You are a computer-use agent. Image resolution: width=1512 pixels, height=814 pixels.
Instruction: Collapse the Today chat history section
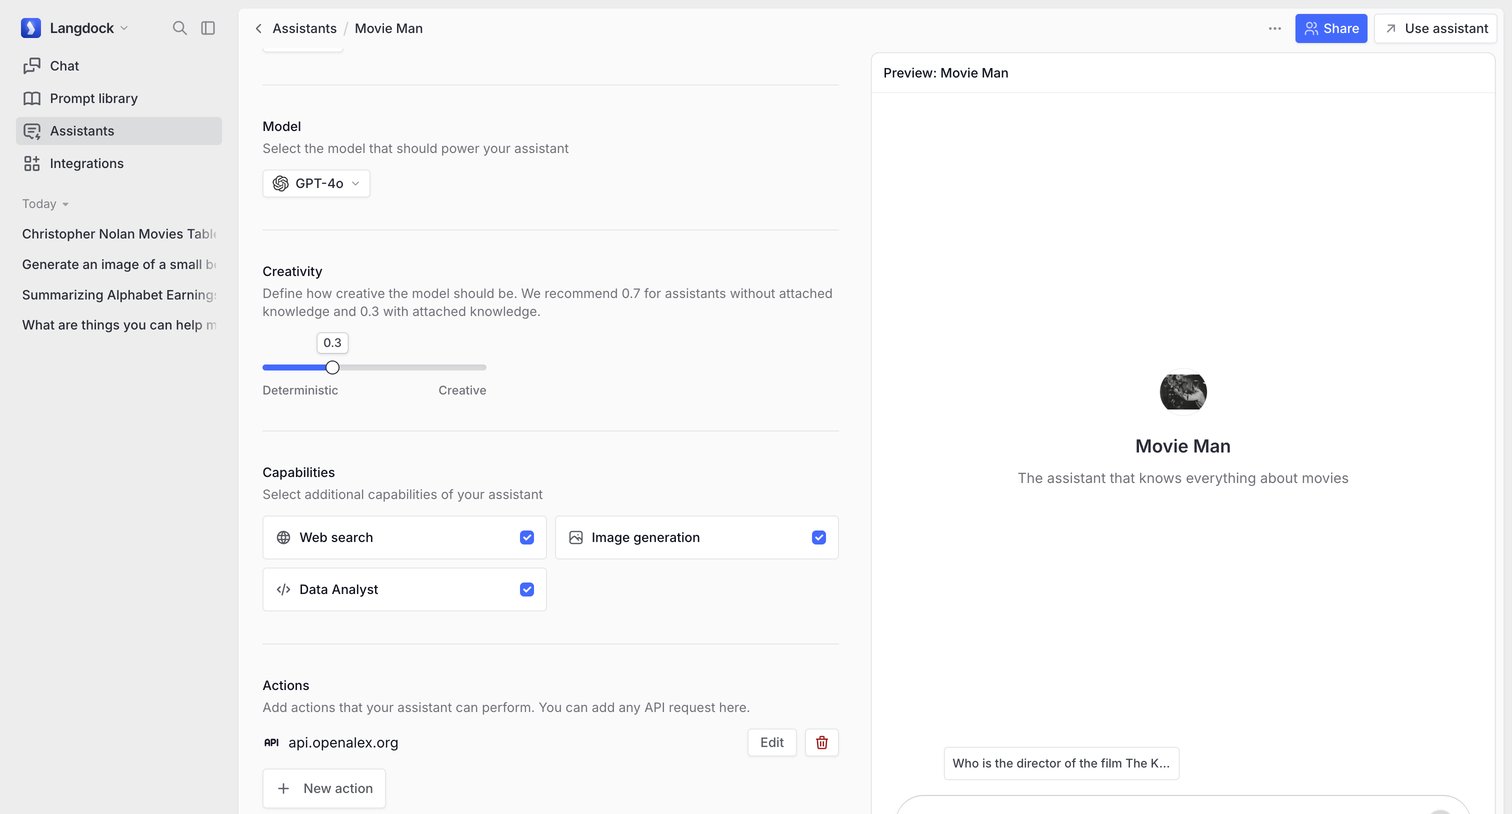click(x=46, y=204)
